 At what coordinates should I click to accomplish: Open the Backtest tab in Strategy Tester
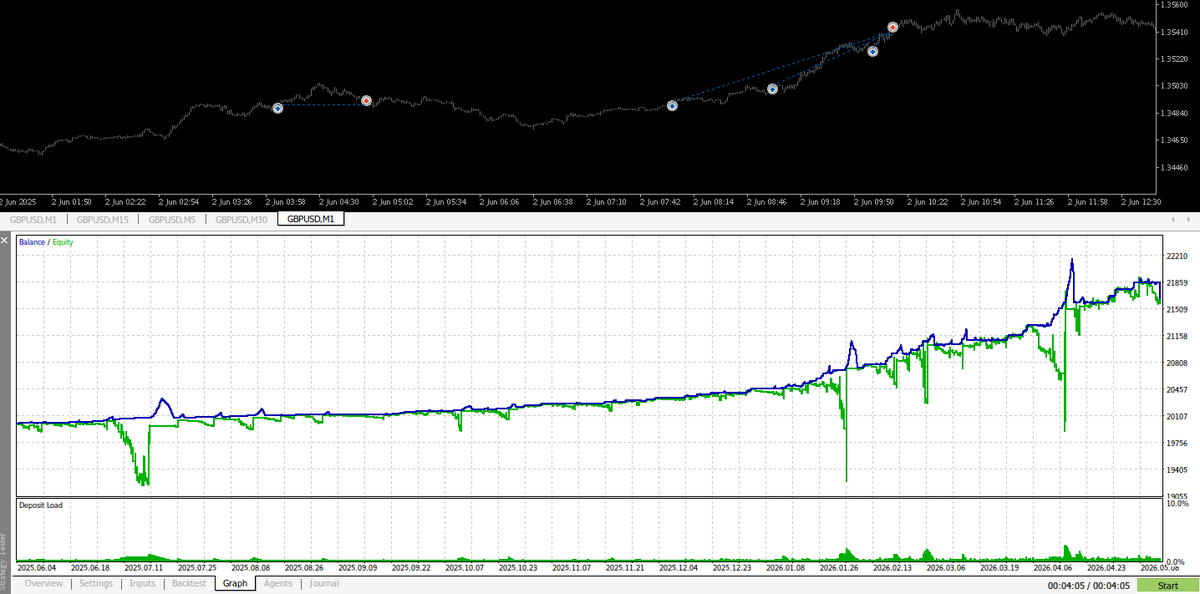(x=189, y=583)
